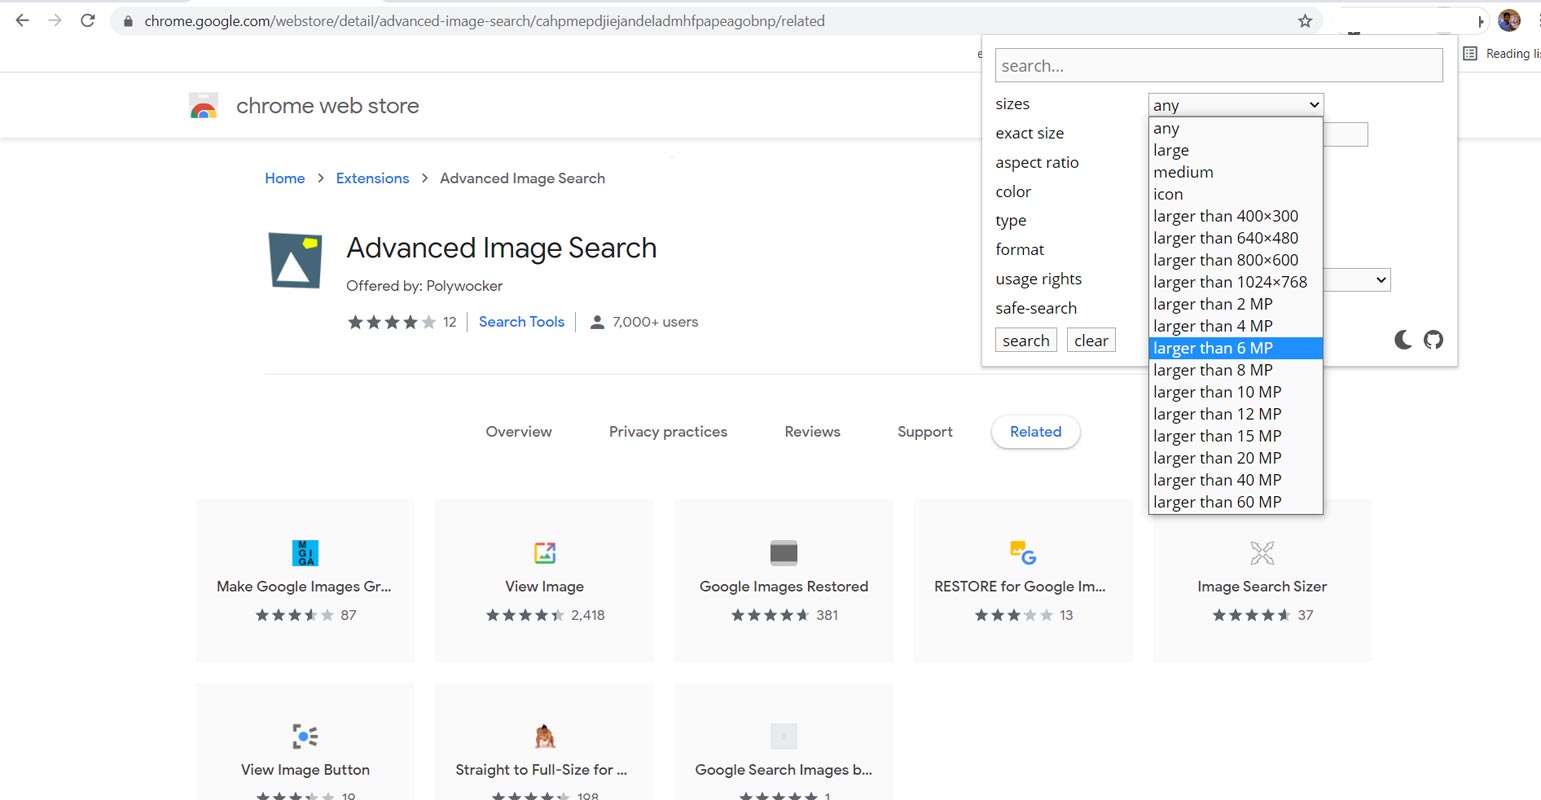Choose 'larger than 12 MP'
The height and width of the screenshot is (800, 1541).
(1236, 414)
